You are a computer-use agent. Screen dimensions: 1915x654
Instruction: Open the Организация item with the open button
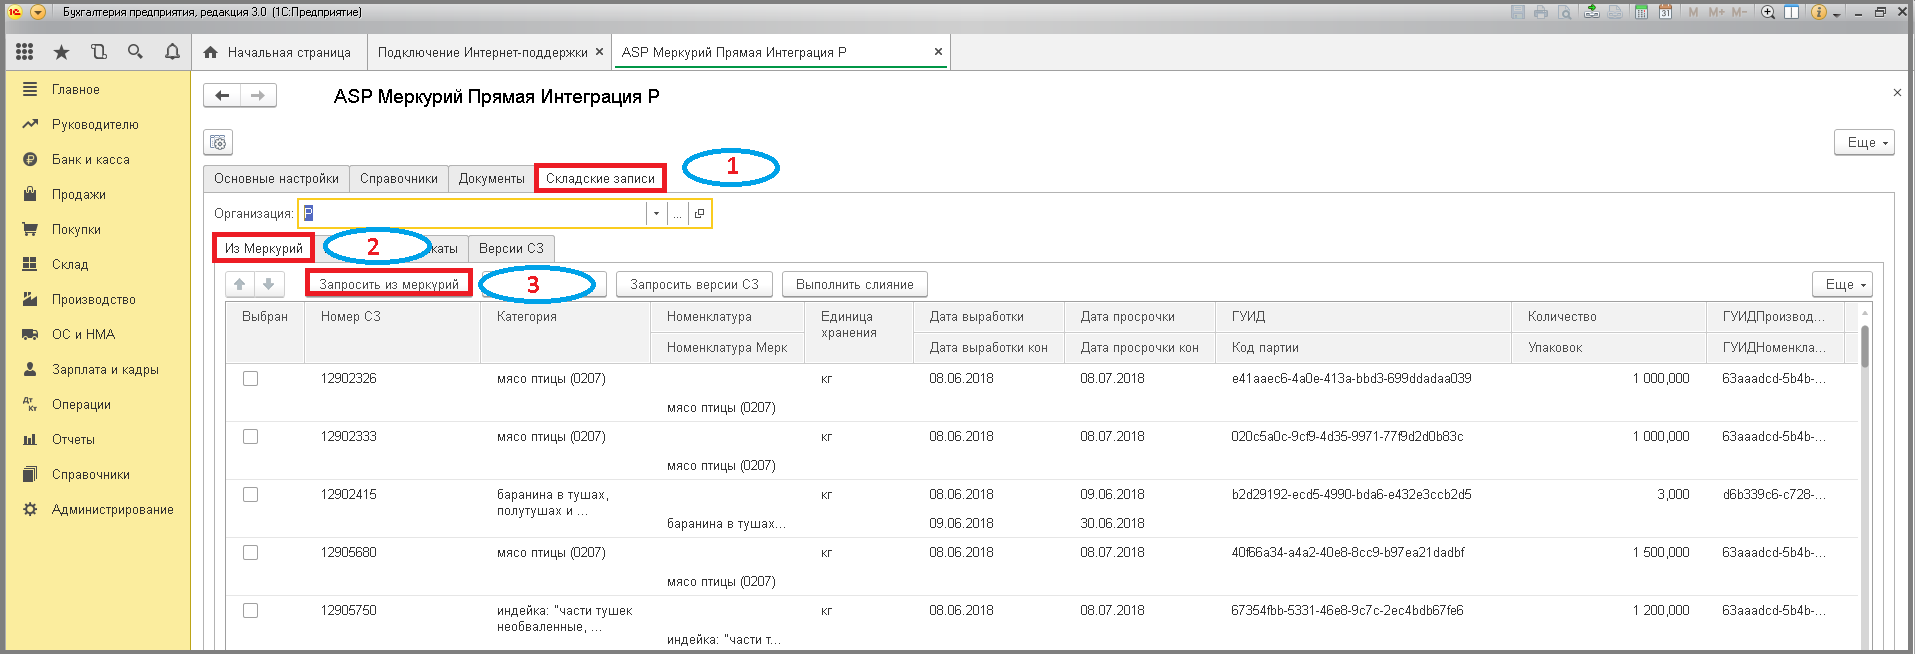pos(699,213)
